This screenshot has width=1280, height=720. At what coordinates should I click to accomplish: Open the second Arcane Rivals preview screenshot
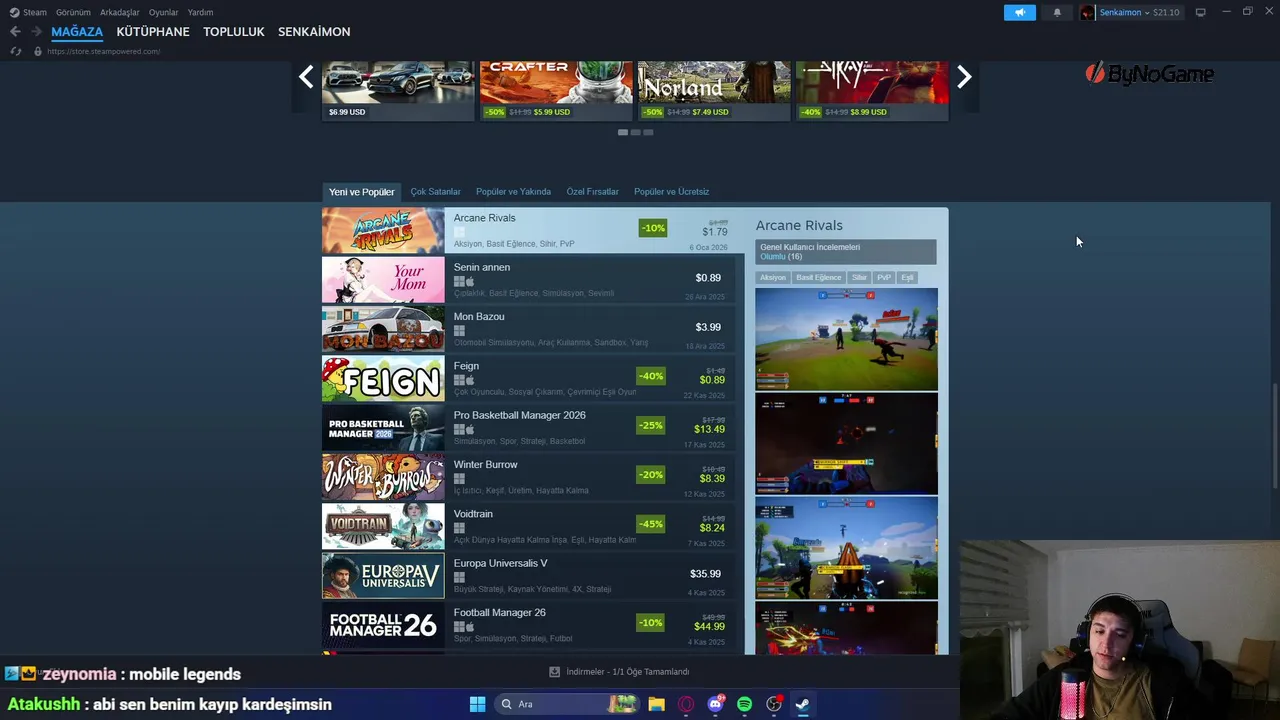(x=847, y=443)
